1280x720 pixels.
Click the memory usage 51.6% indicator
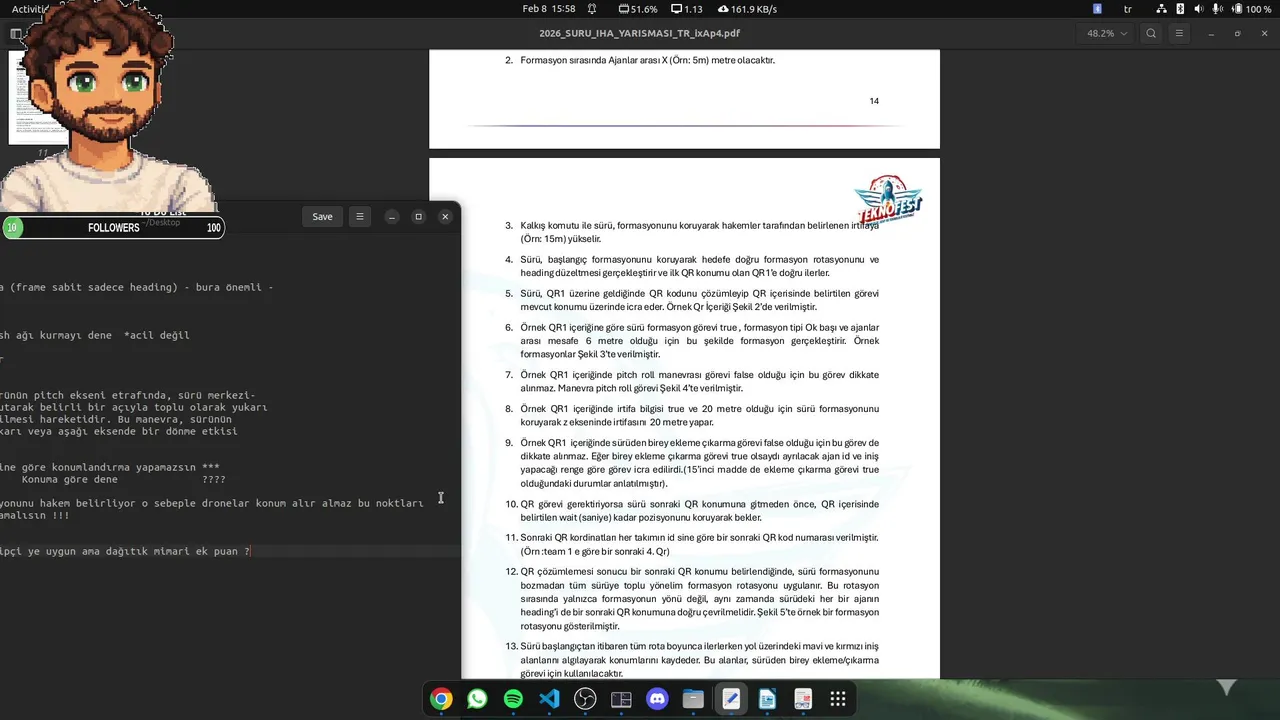click(x=638, y=9)
